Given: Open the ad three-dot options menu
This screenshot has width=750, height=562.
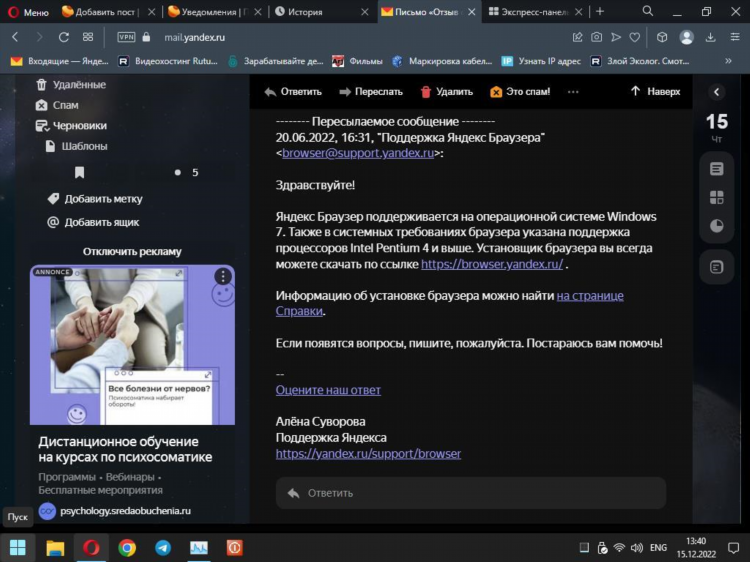Looking at the screenshot, I should (x=223, y=276).
